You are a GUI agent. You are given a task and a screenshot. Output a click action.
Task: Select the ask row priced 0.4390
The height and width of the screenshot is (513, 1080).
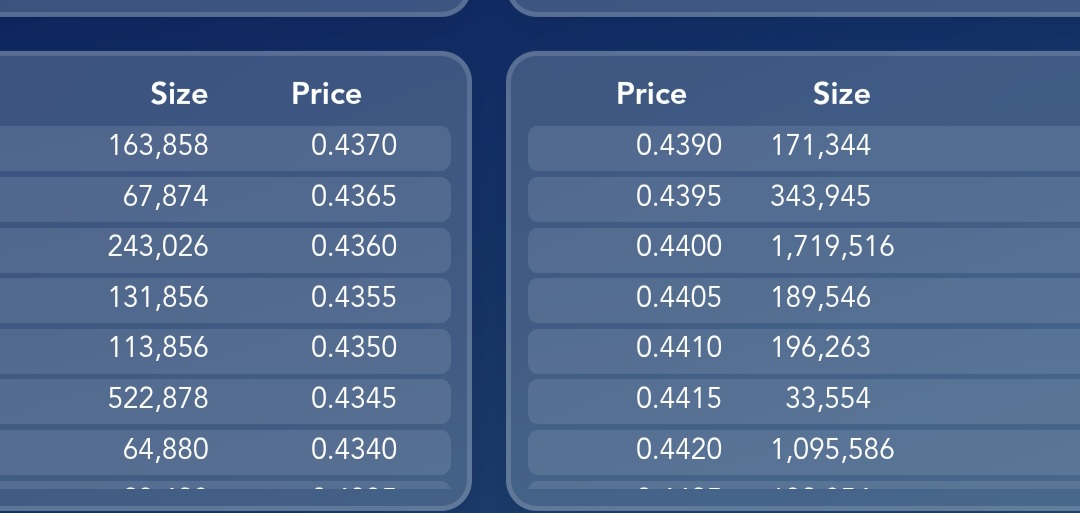[804, 148]
